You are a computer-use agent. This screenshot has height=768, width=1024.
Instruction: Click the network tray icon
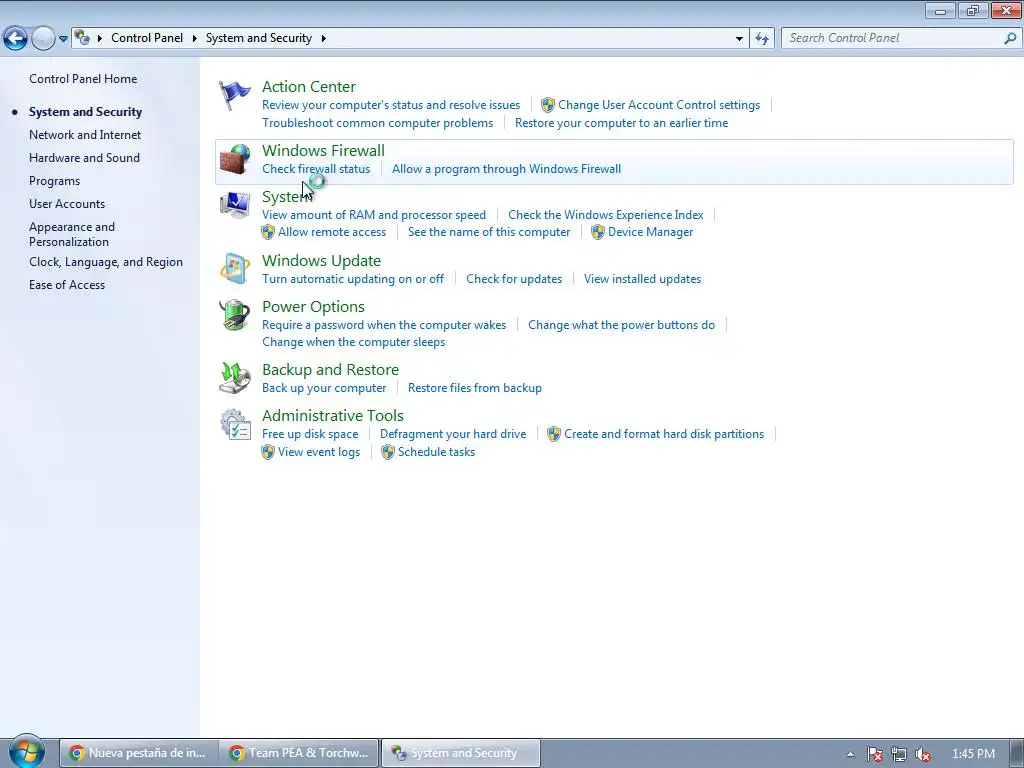[899, 754]
